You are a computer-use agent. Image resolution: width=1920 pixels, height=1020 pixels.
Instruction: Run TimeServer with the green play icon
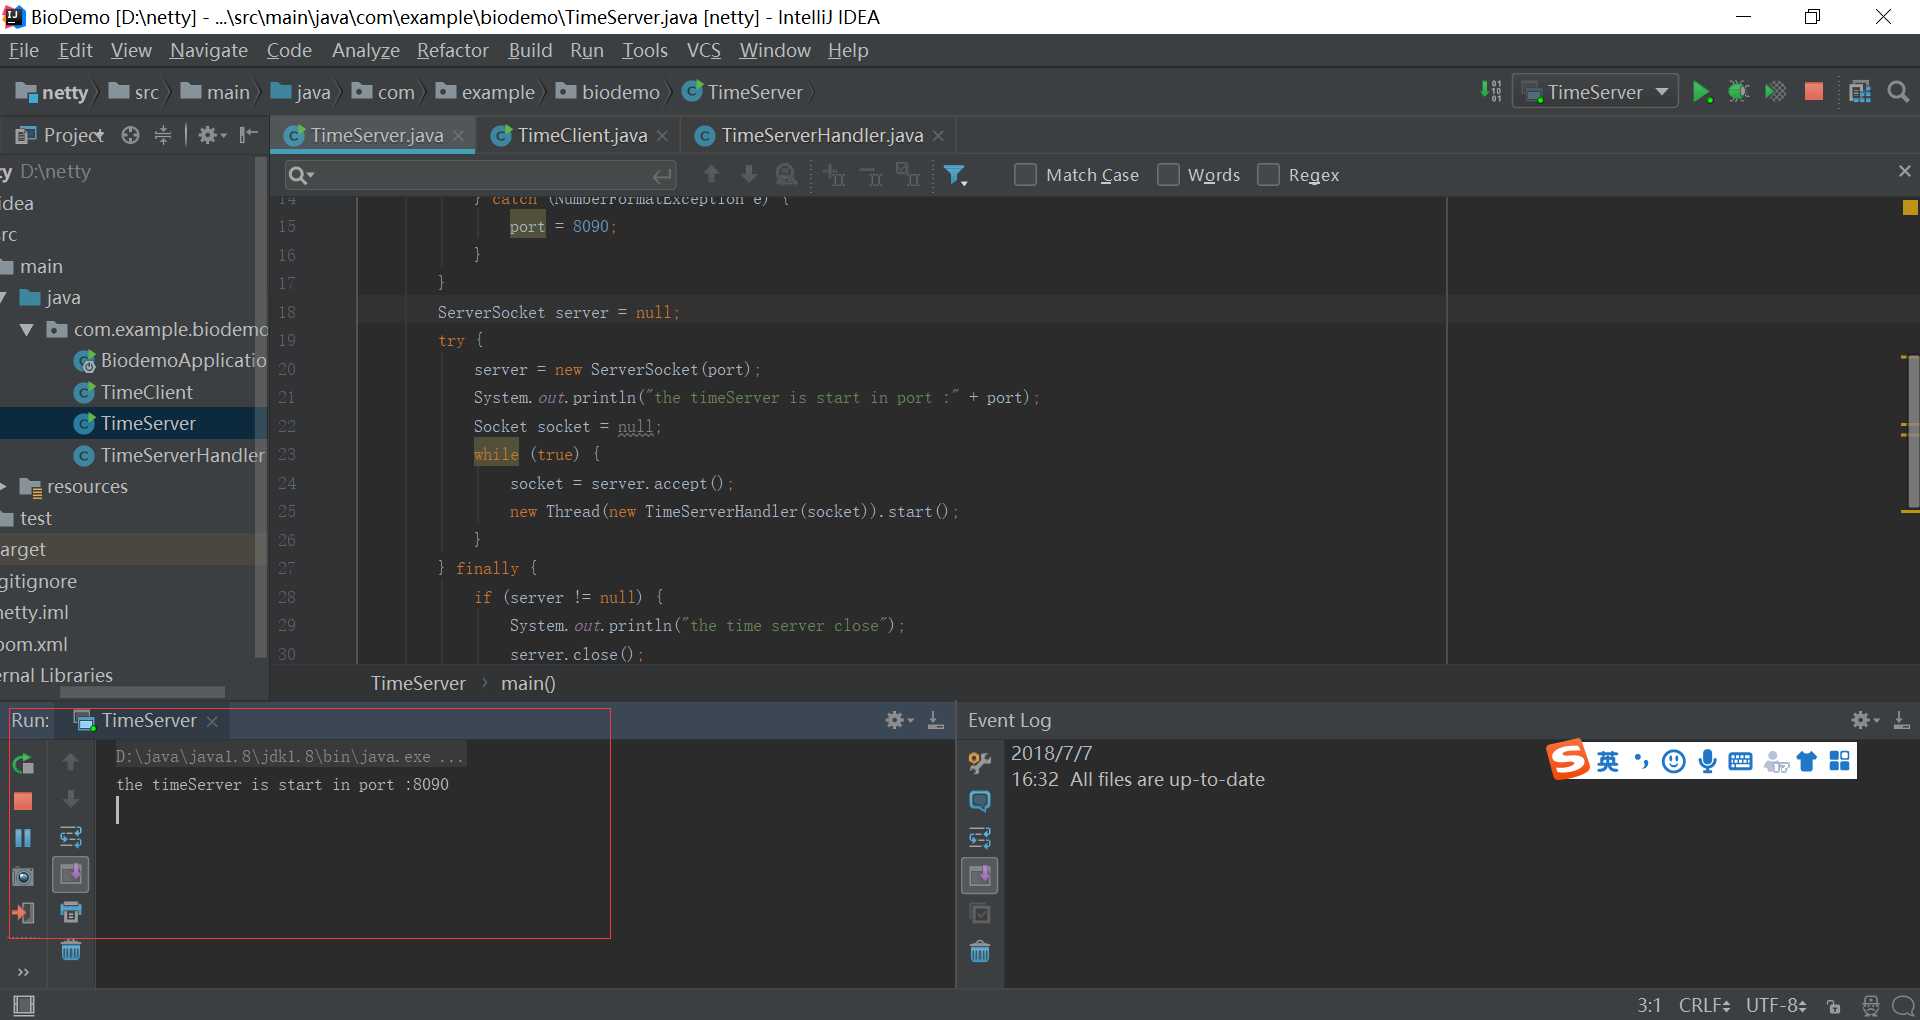pos(1701,92)
